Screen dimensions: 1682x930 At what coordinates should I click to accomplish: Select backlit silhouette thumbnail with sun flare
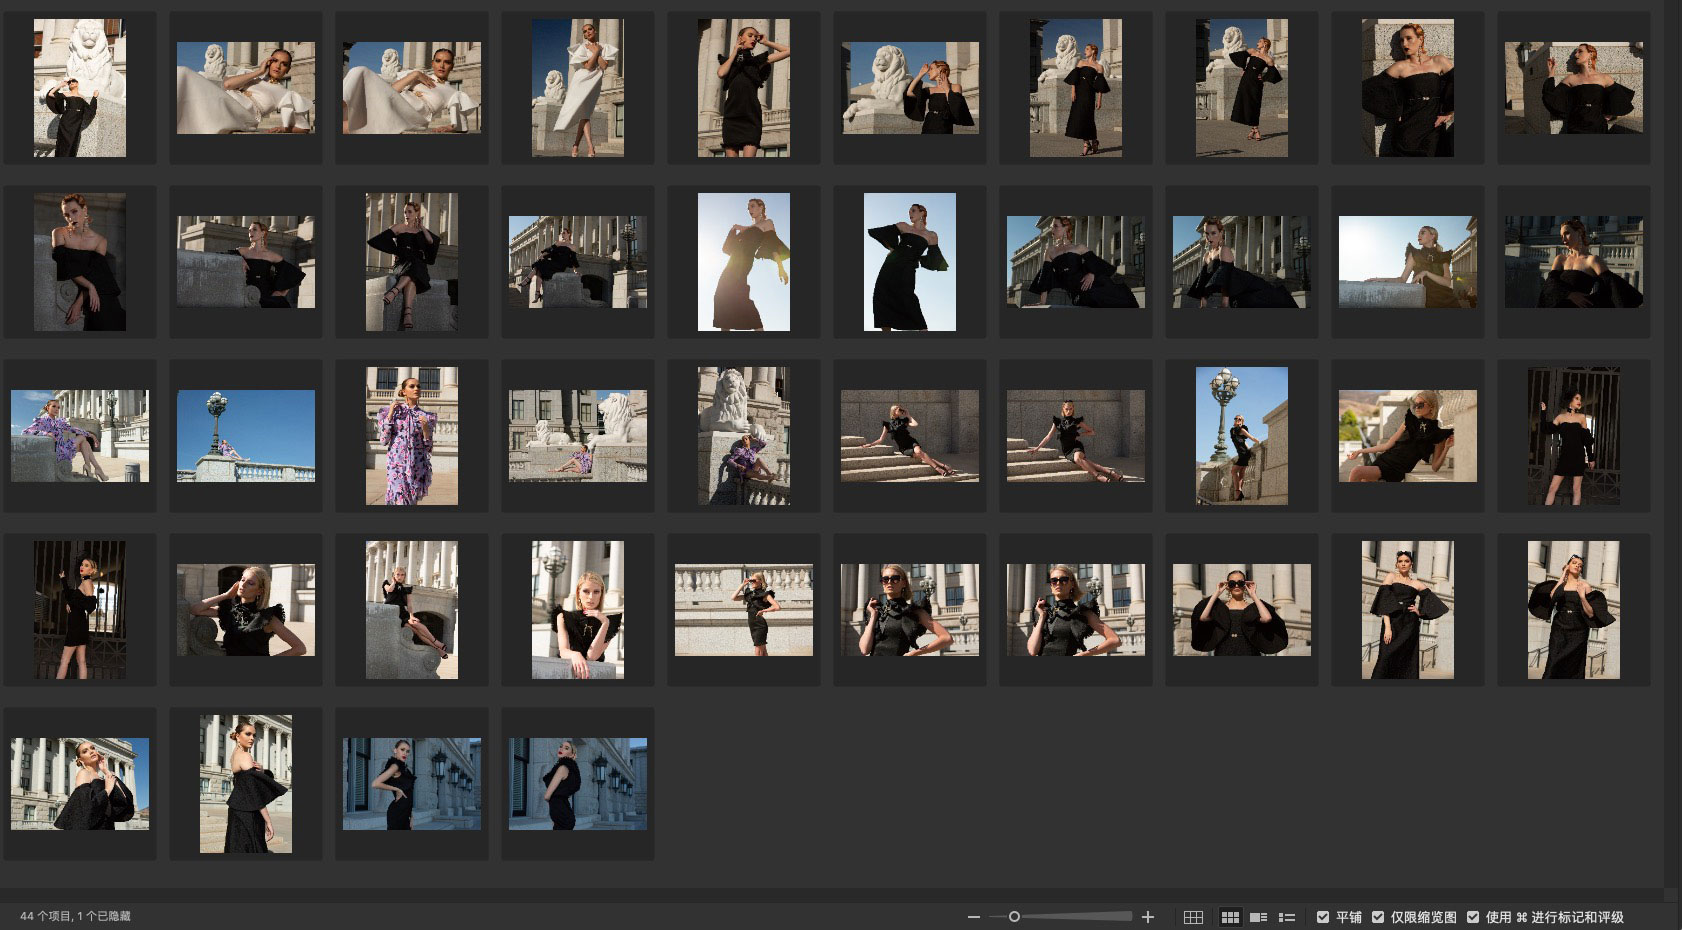744,262
